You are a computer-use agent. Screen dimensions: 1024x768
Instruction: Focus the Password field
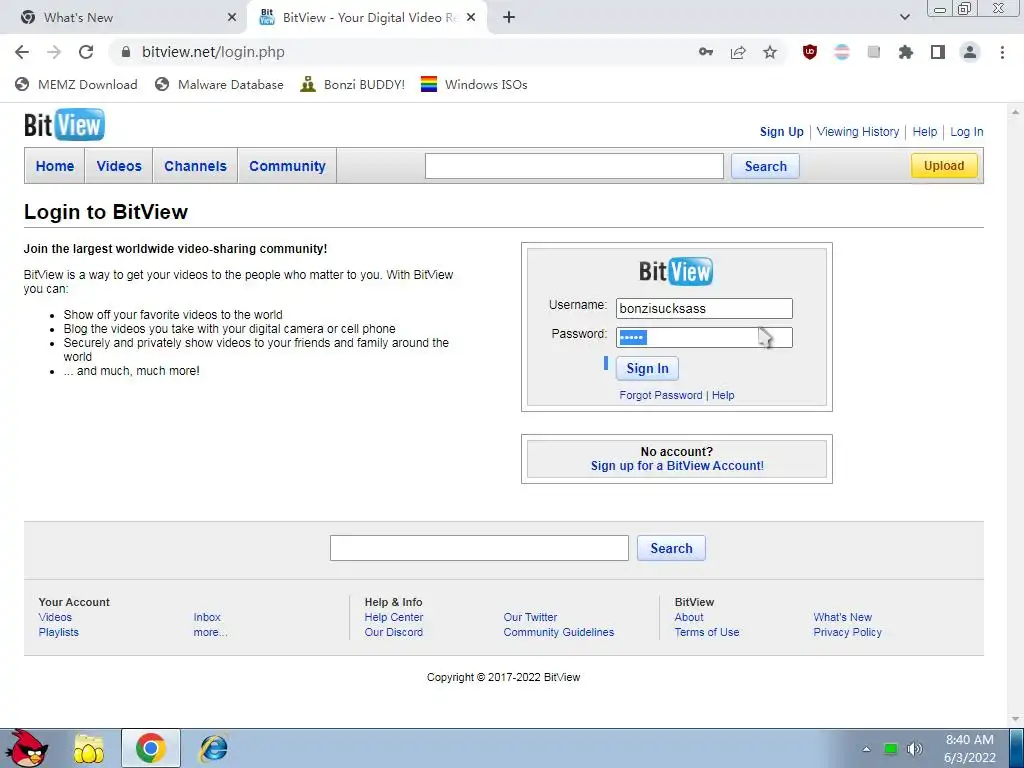pos(704,337)
